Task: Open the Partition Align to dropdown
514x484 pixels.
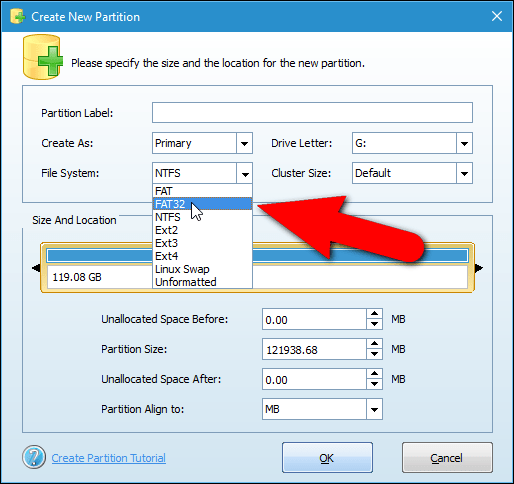Action: point(374,409)
